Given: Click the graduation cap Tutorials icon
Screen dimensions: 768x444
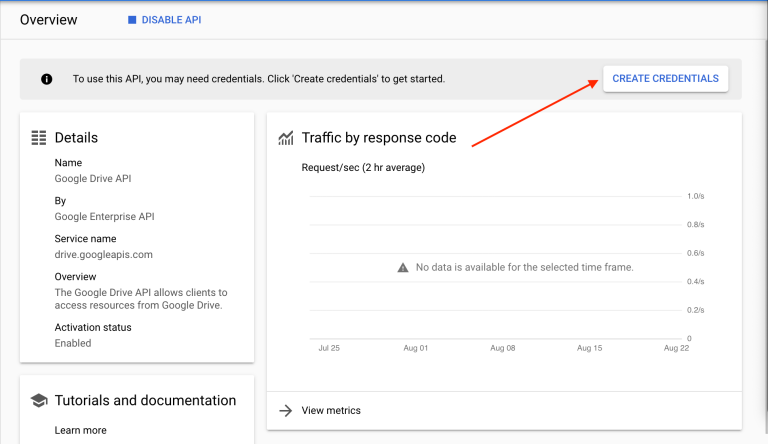Looking at the screenshot, I should pyautogui.click(x=39, y=400).
